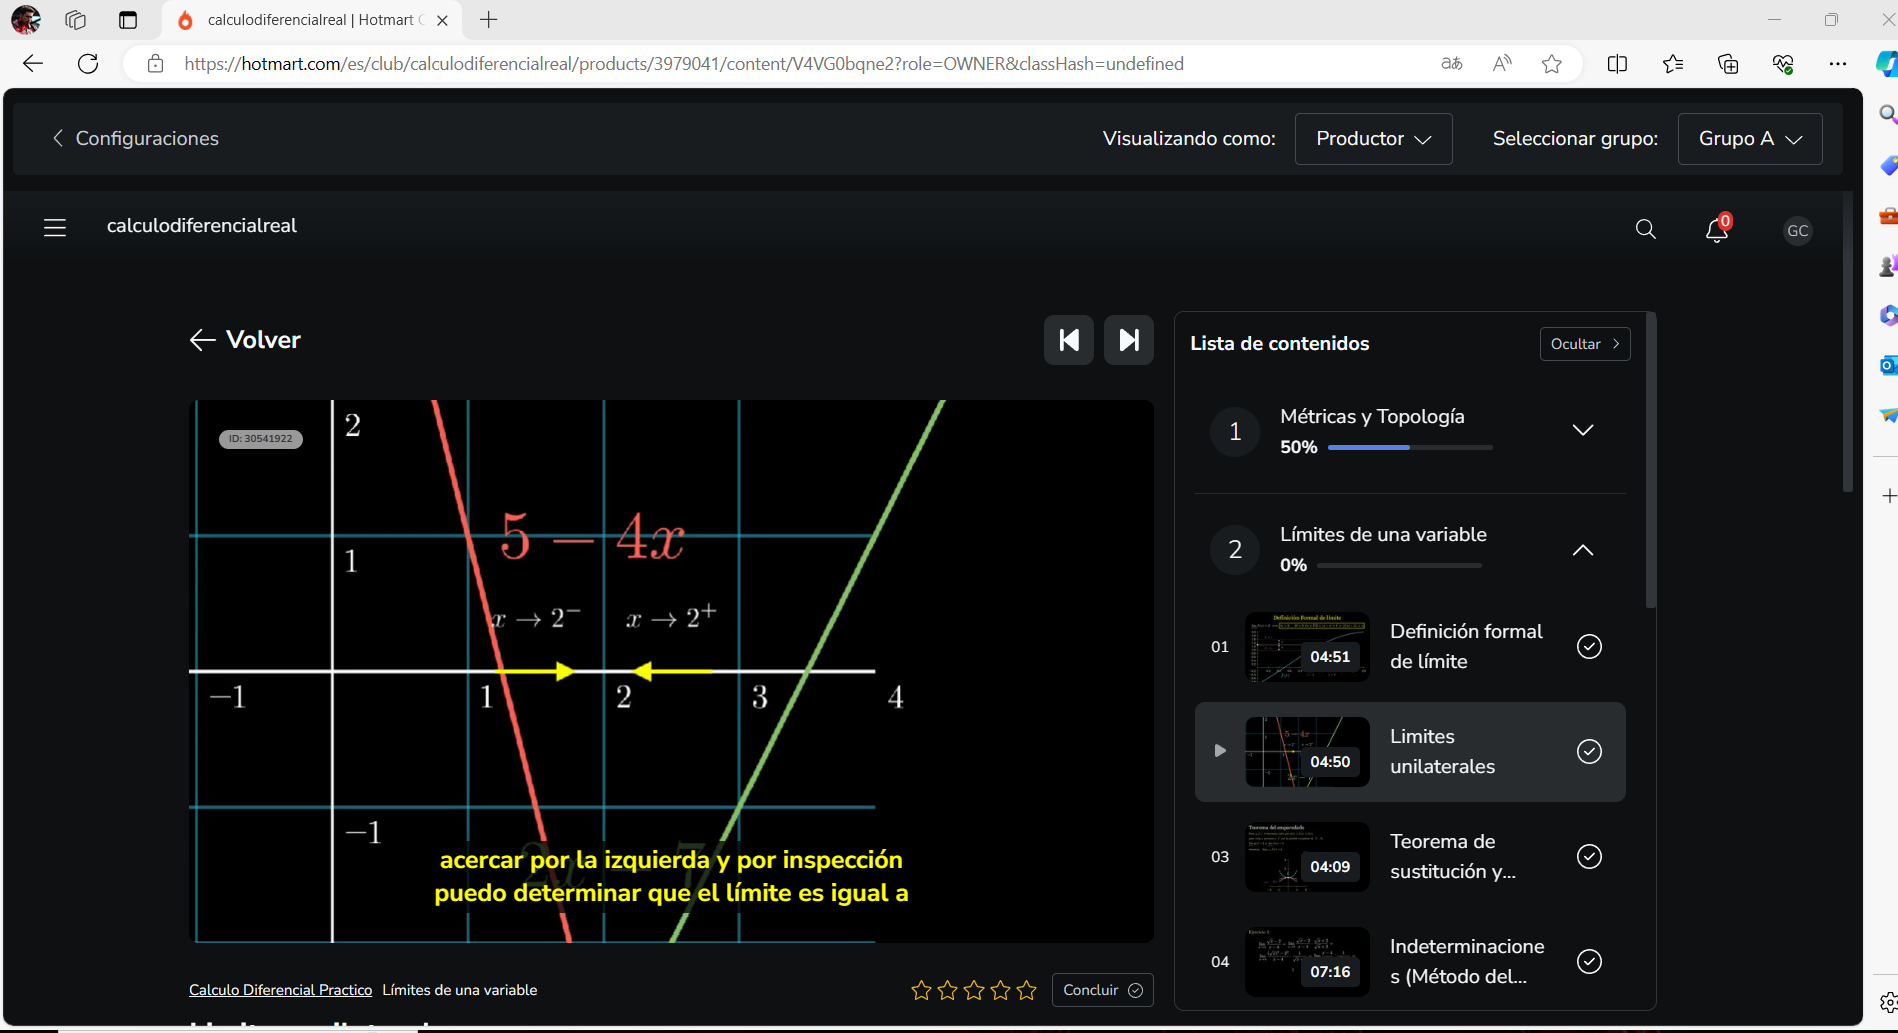Click the Métricas y Topología progress bar
This screenshot has height=1033, width=1898.
tap(1410, 448)
